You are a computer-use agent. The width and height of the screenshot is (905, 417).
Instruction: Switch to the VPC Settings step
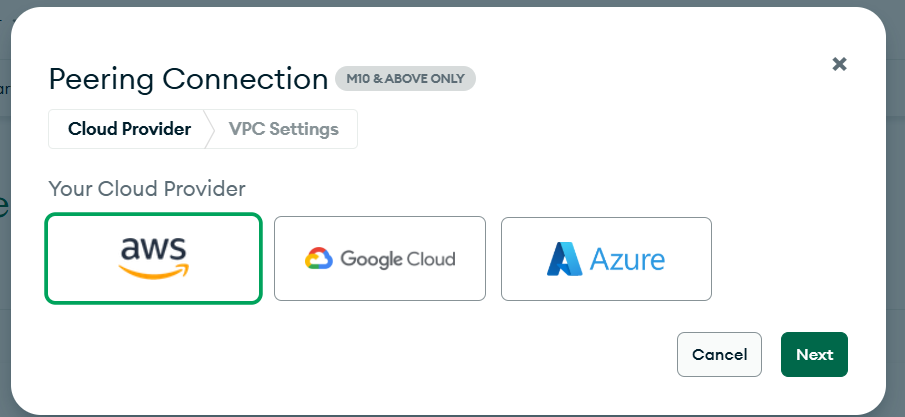coord(283,129)
